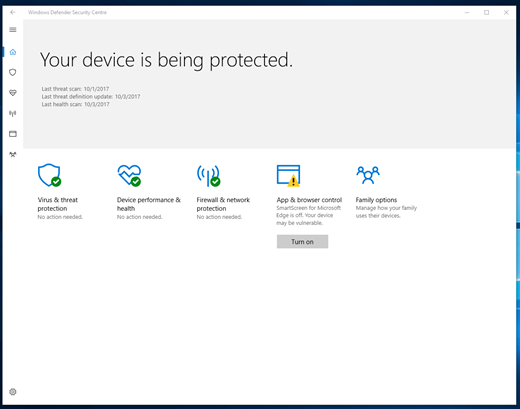Click 'No action needed.' under Virus protection
The height and width of the screenshot is (409, 520).
point(60,217)
